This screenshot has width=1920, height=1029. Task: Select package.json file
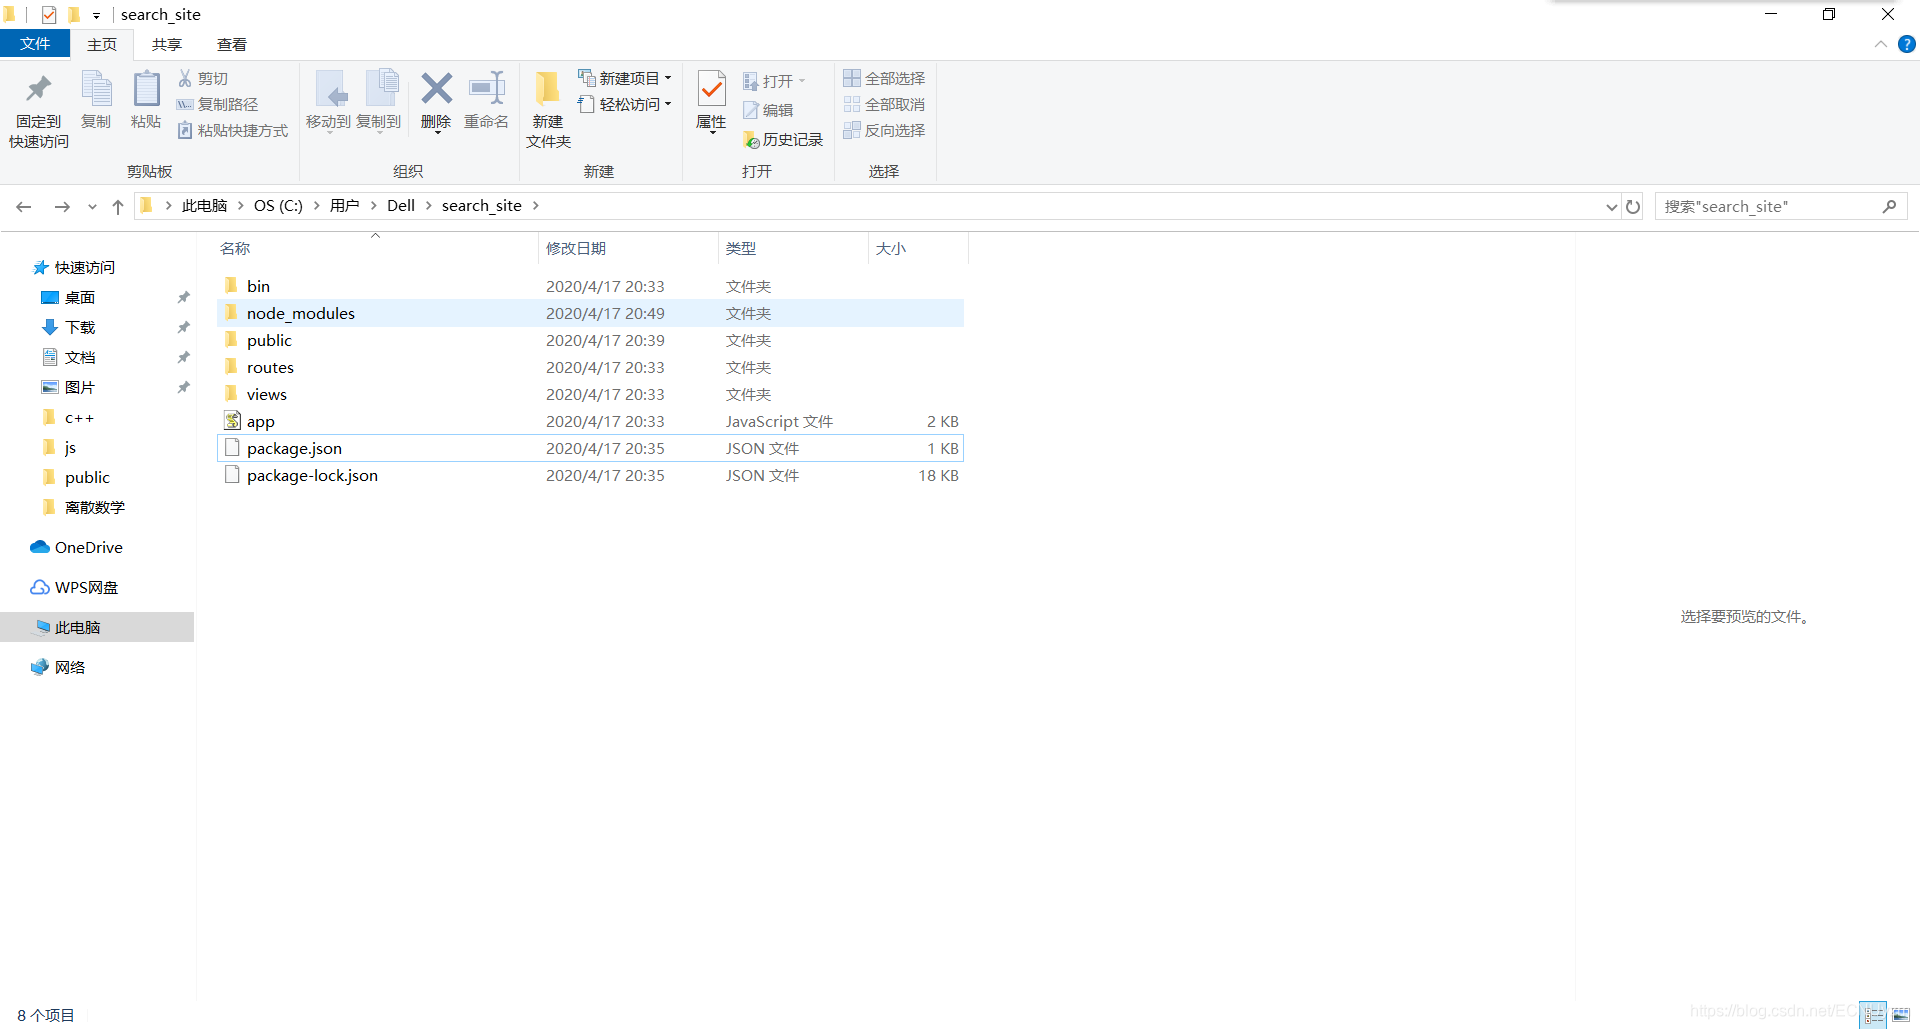[x=590, y=448]
